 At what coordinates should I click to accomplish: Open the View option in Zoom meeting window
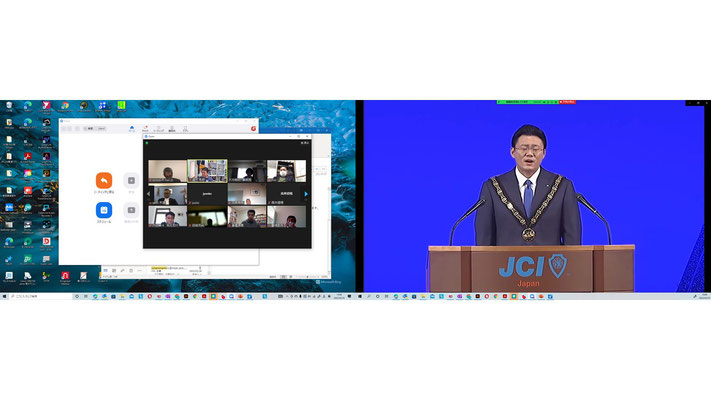(305, 143)
